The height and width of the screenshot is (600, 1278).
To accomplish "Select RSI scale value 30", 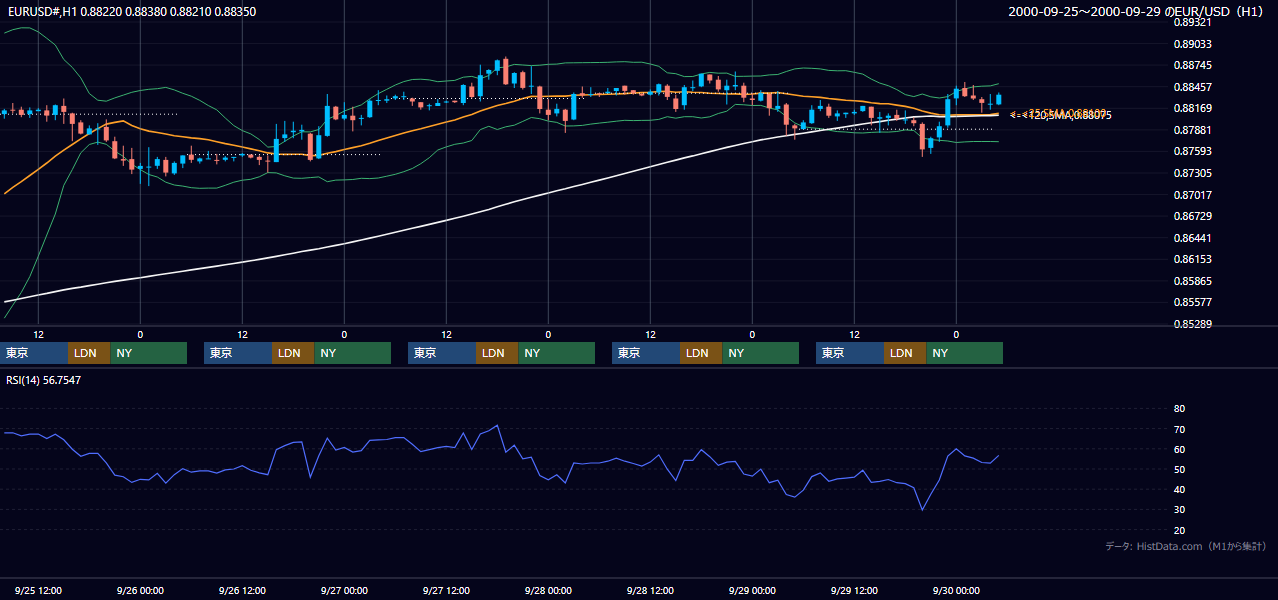I will (x=1179, y=510).
